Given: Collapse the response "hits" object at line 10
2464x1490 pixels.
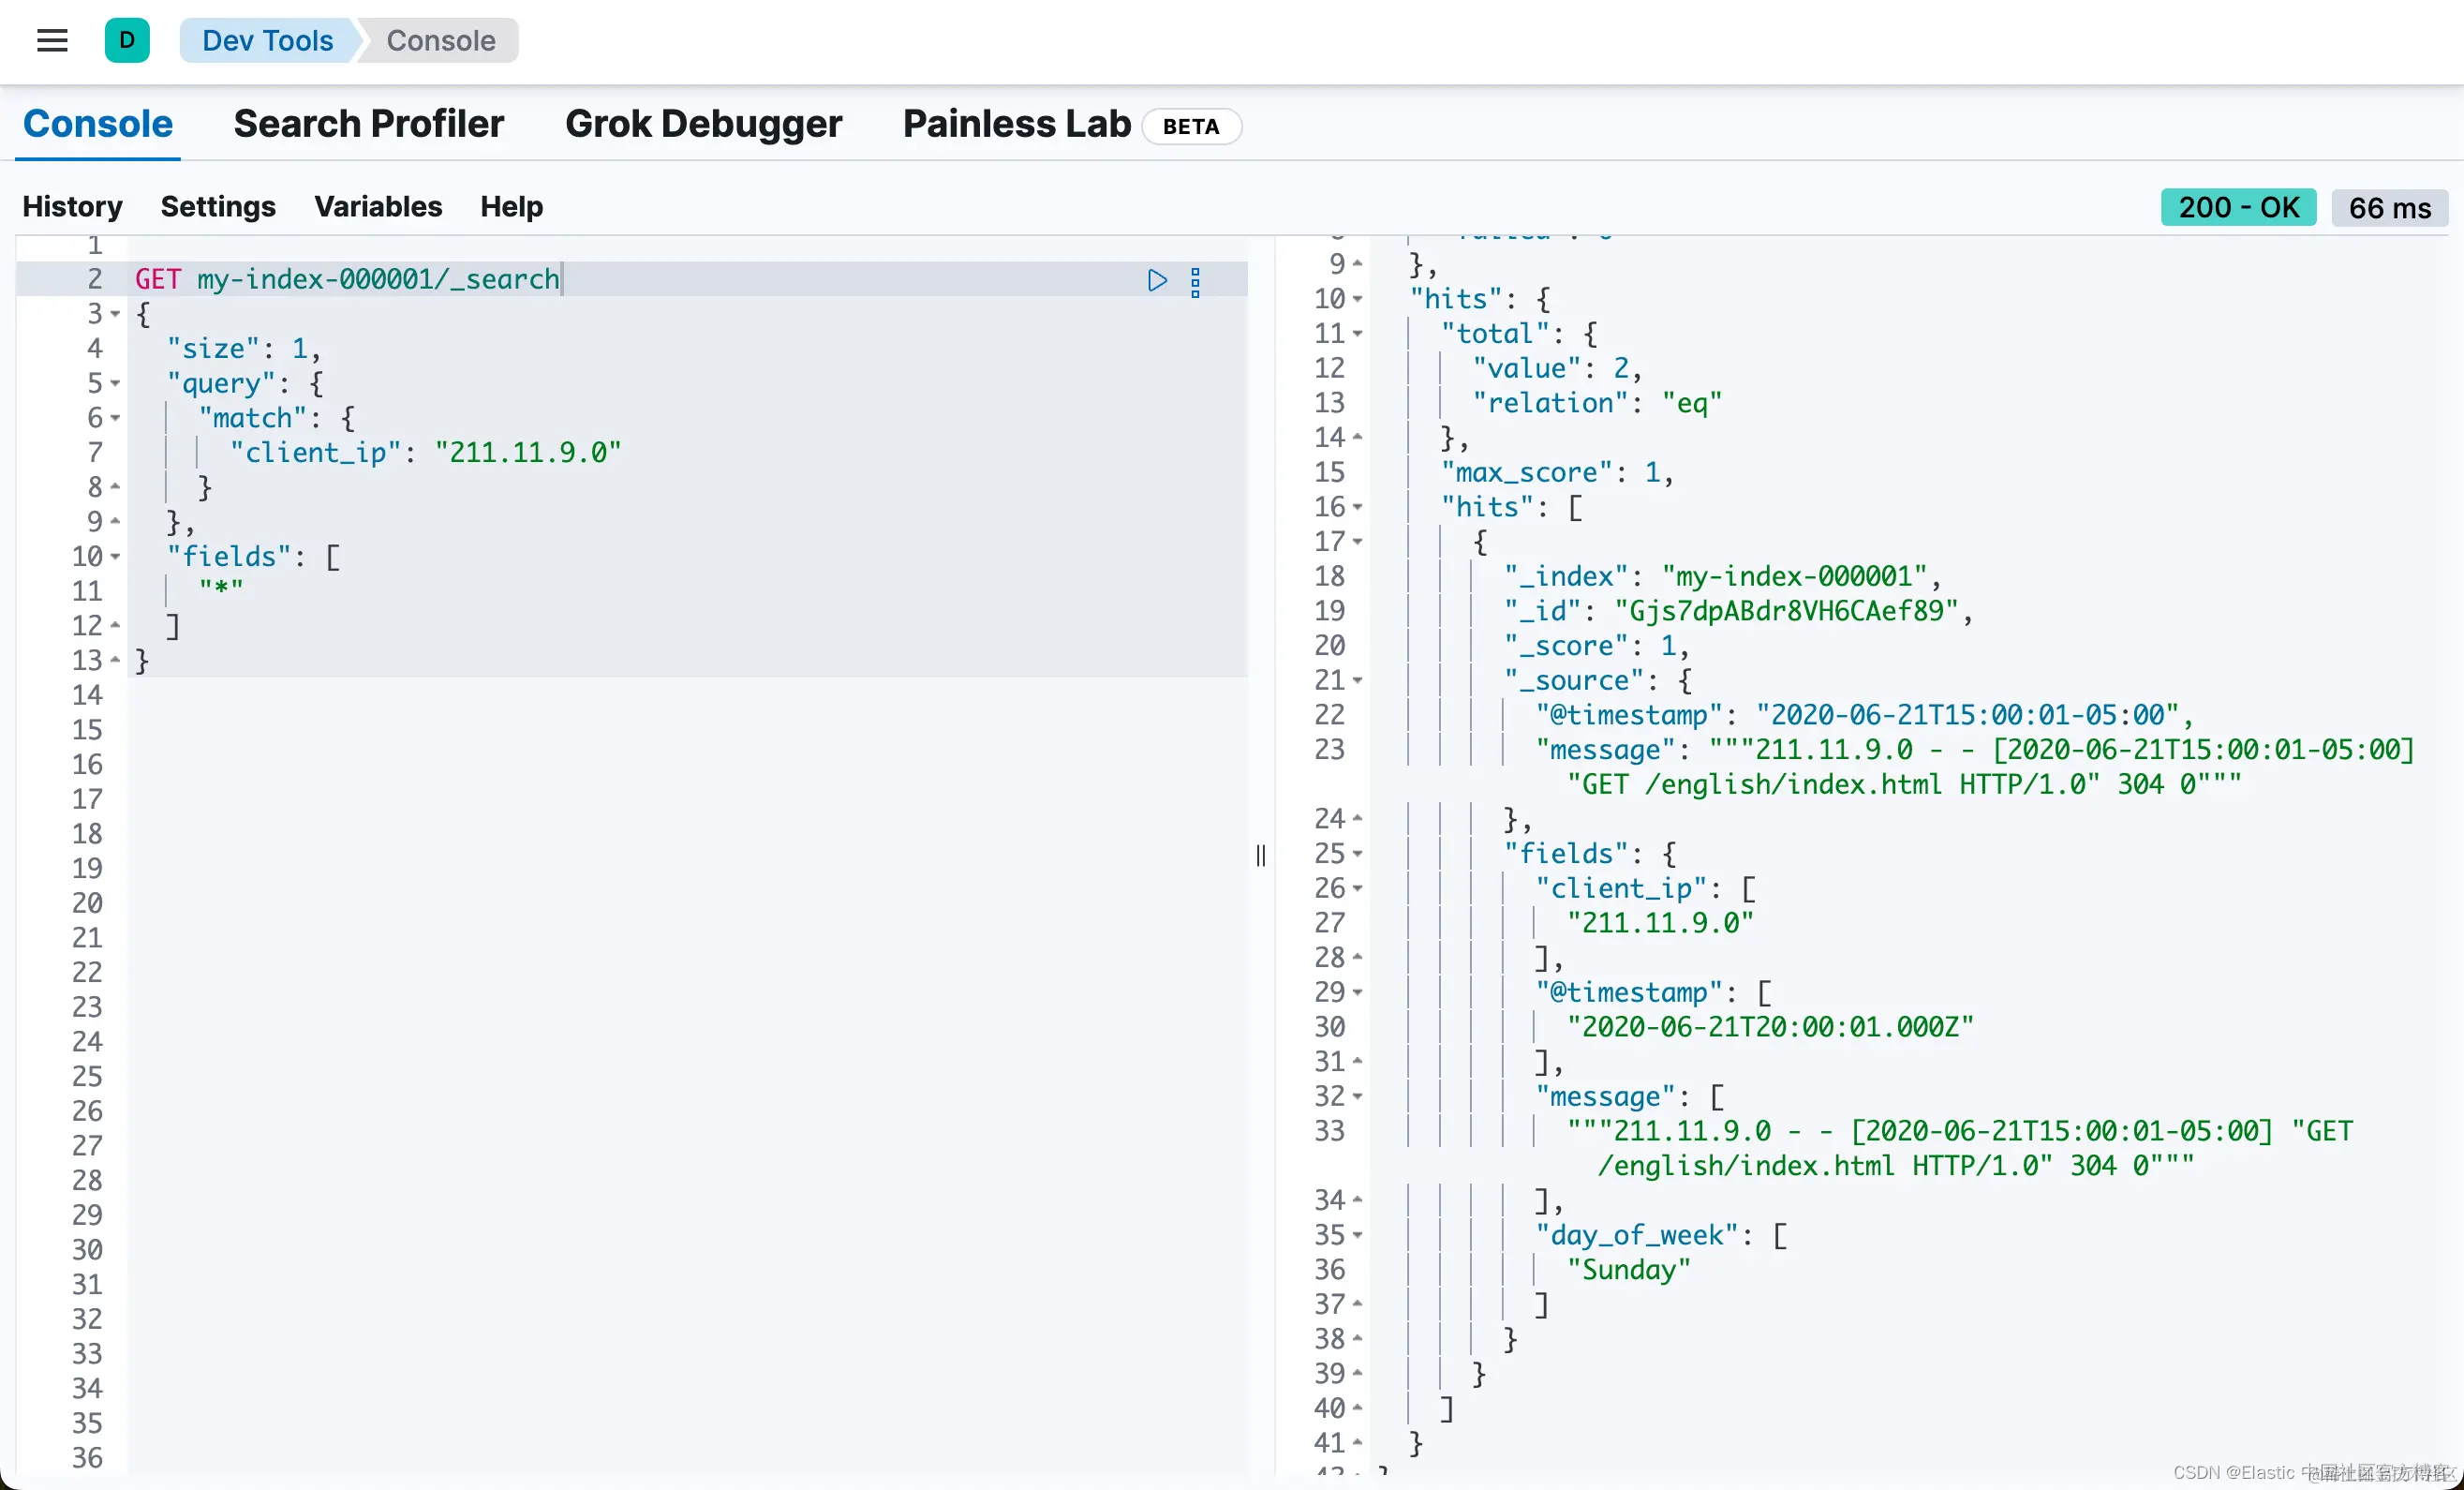Looking at the screenshot, I should (x=1357, y=299).
